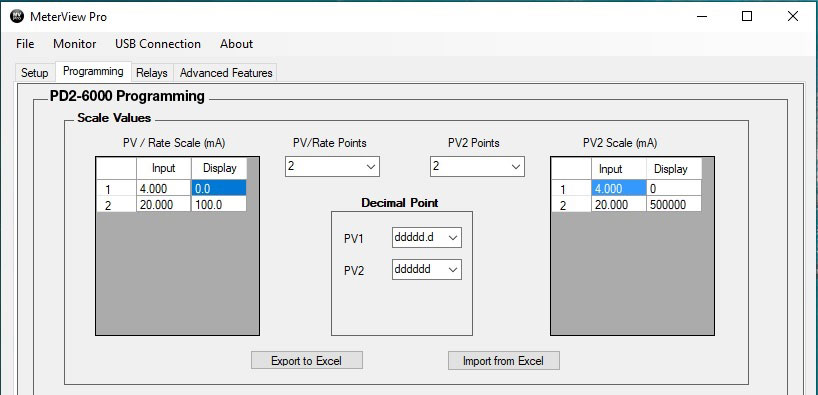The width and height of the screenshot is (818, 395).
Task: Click PV2 Scale Input column header
Action: click(x=619, y=169)
